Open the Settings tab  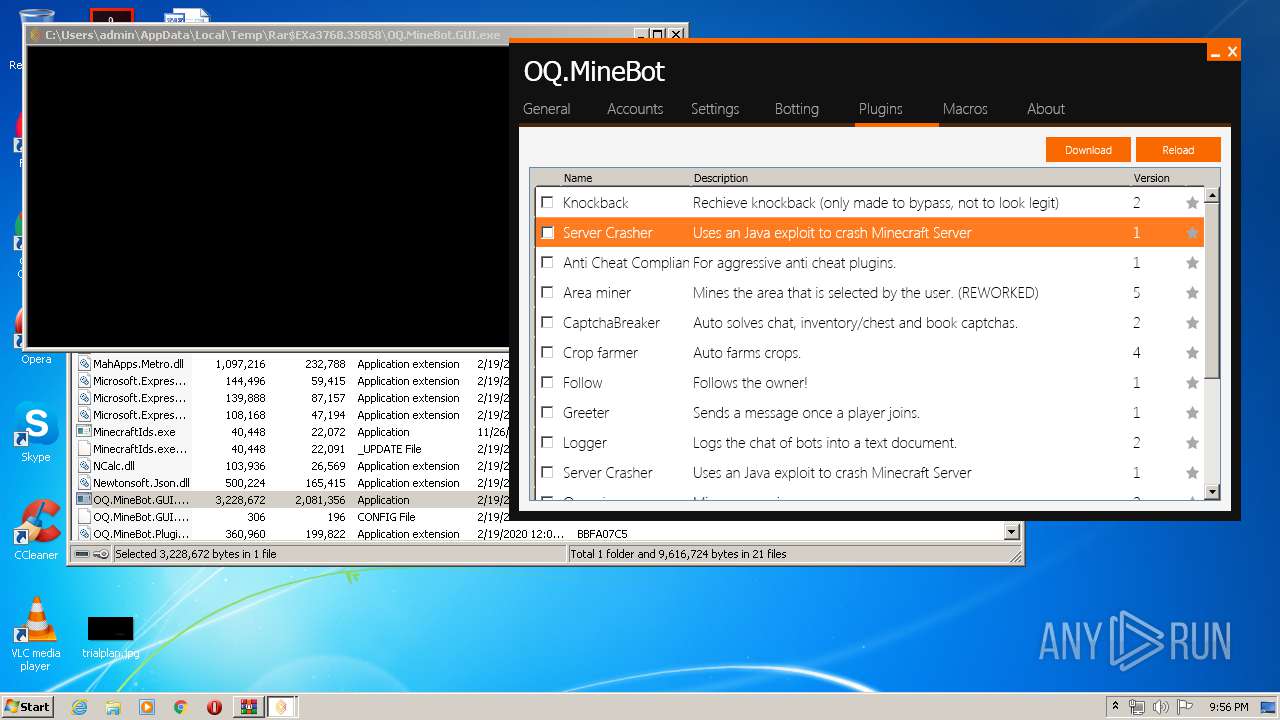(715, 109)
